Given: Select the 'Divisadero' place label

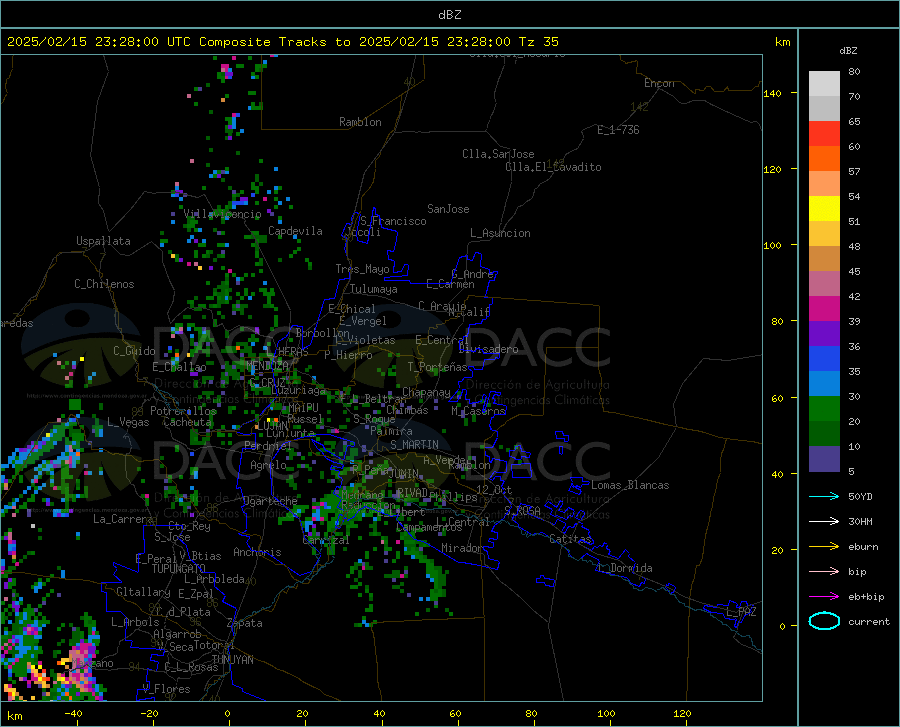Looking at the screenshot, I should (x=488, y=349).
